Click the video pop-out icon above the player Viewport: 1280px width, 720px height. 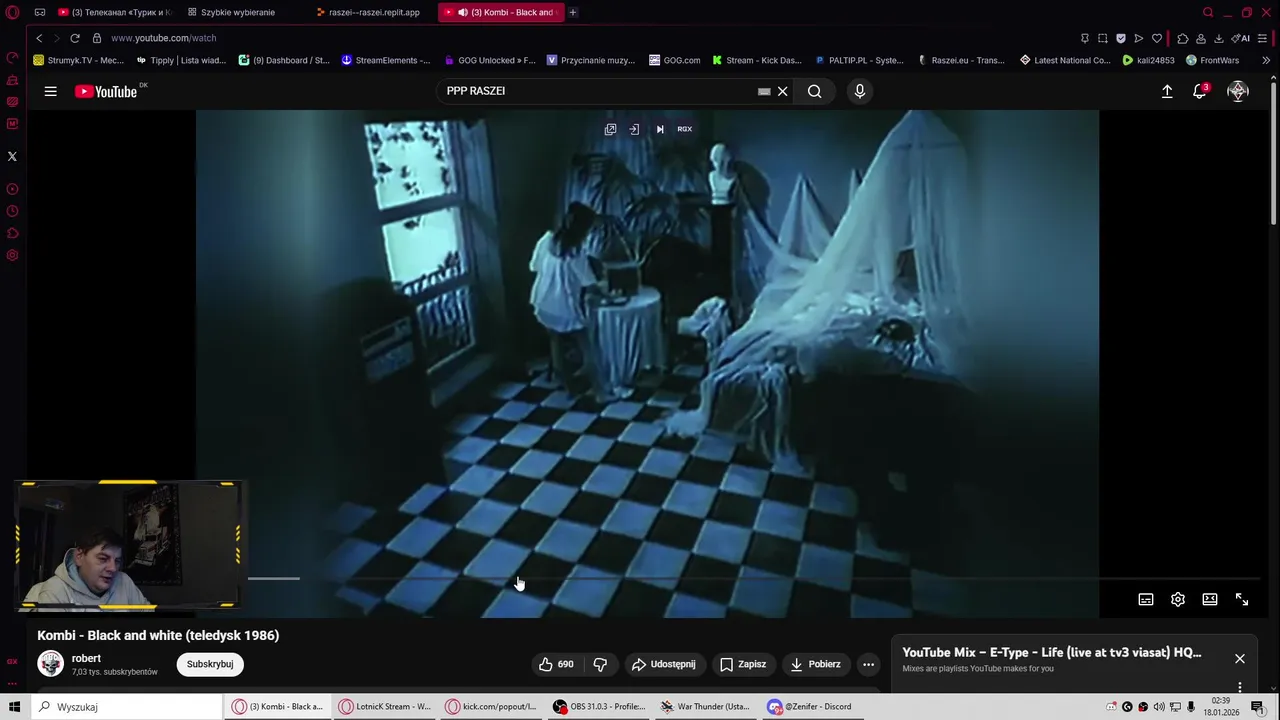(x=610, y=129)
